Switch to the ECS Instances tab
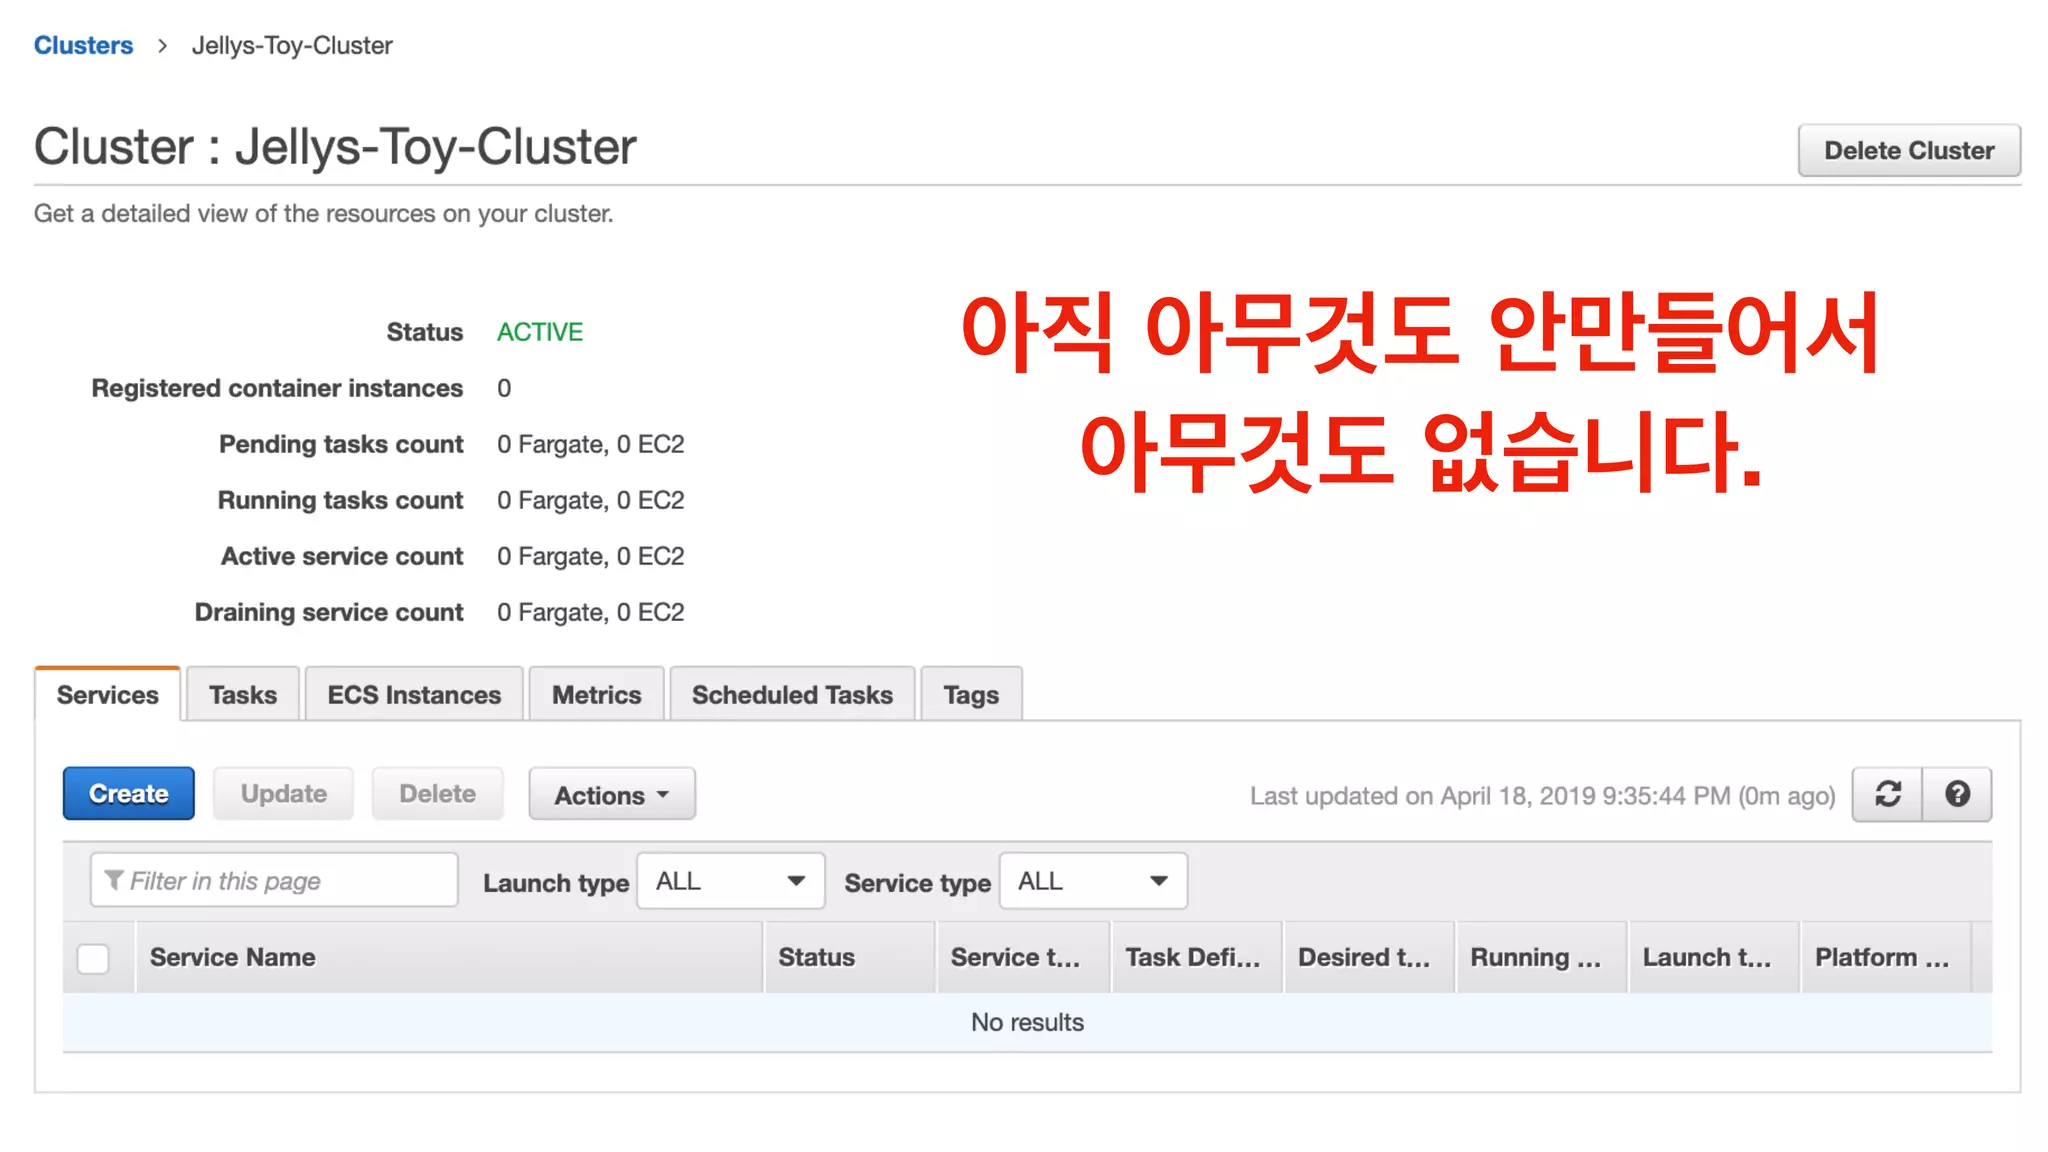This screenshot has height=1152, width=2048. (x=414, y=695)
